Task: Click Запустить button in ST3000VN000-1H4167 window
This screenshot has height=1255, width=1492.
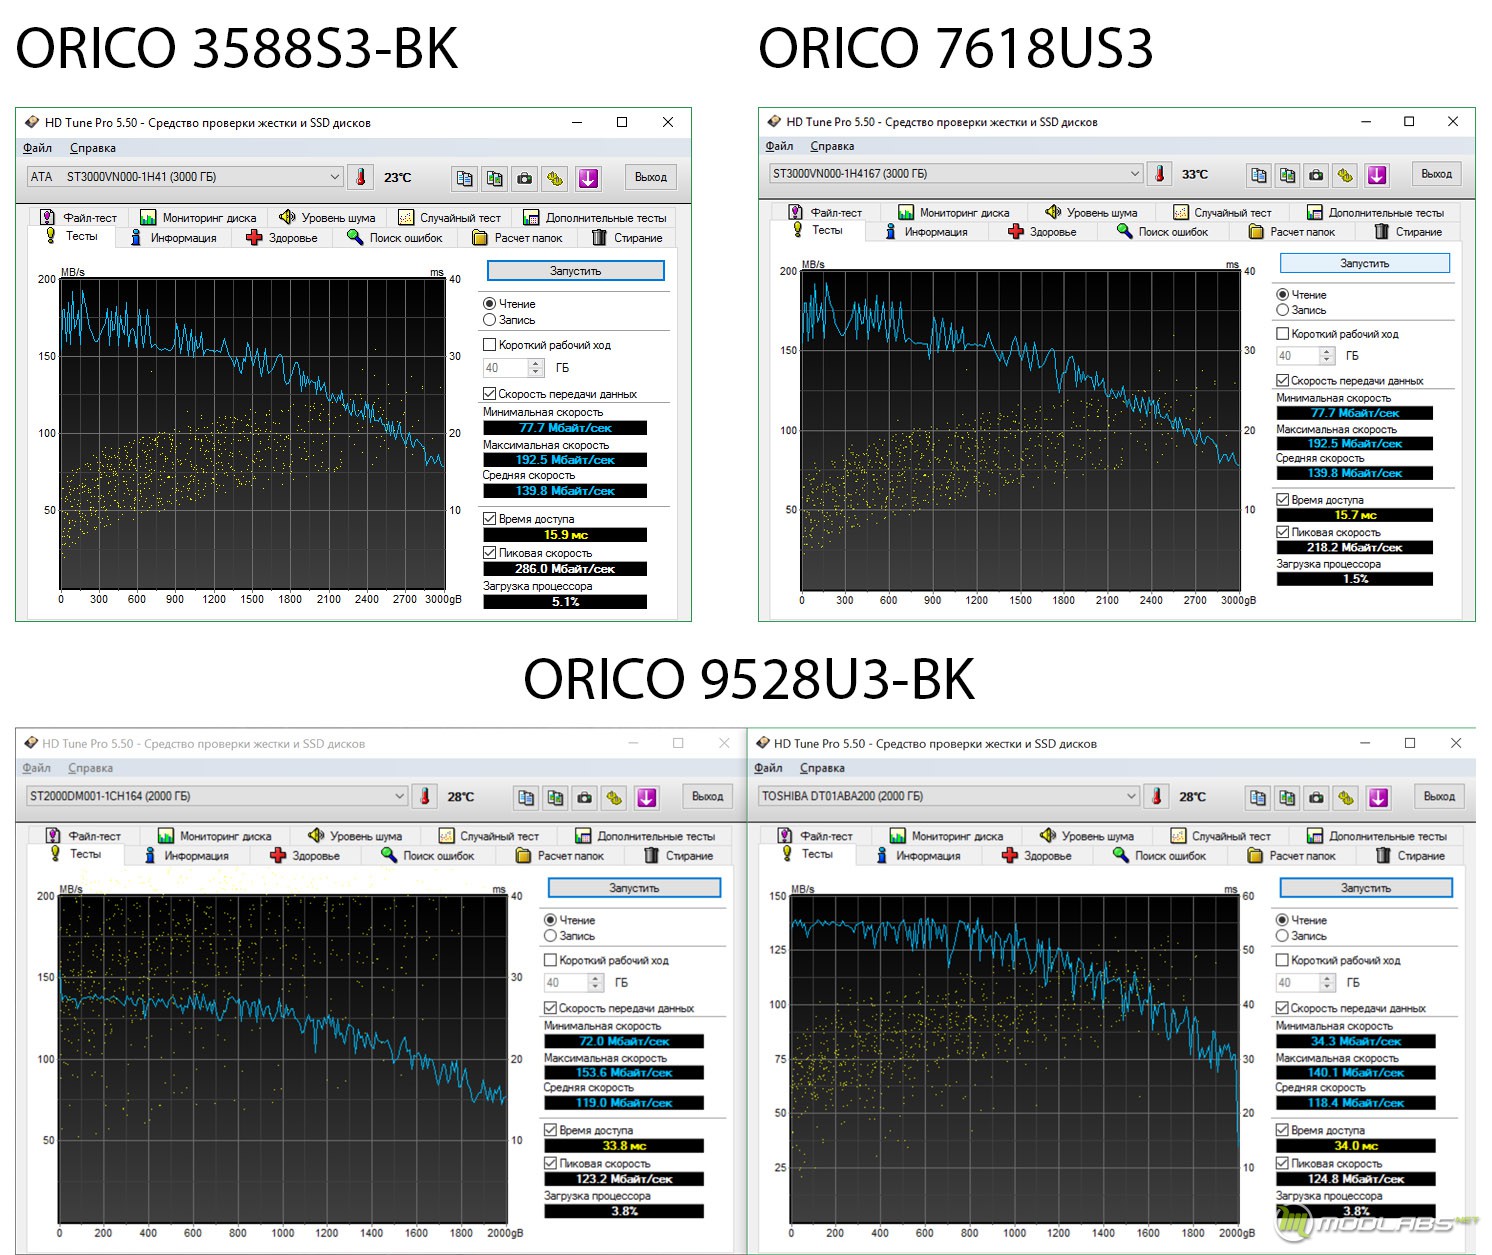Action: click(x=1365, y=263)
